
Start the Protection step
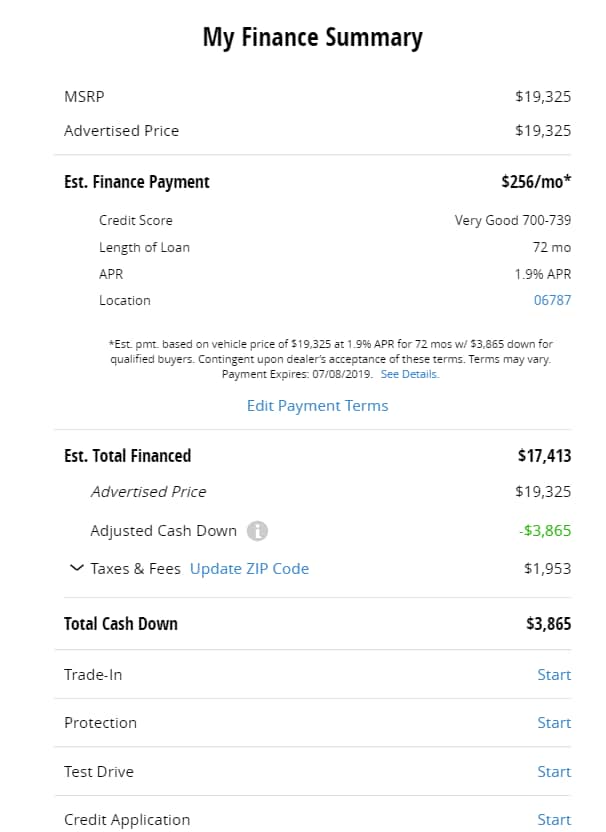click(554, 723)
